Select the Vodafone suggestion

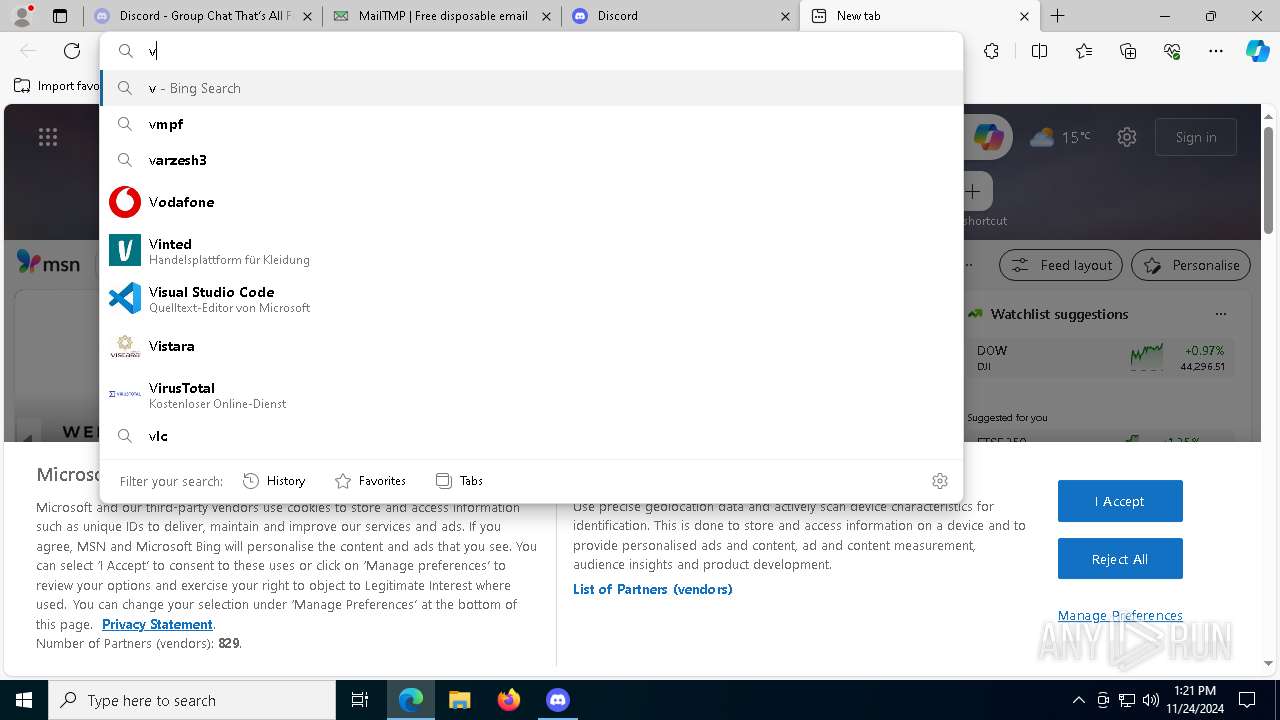point(531,202)
